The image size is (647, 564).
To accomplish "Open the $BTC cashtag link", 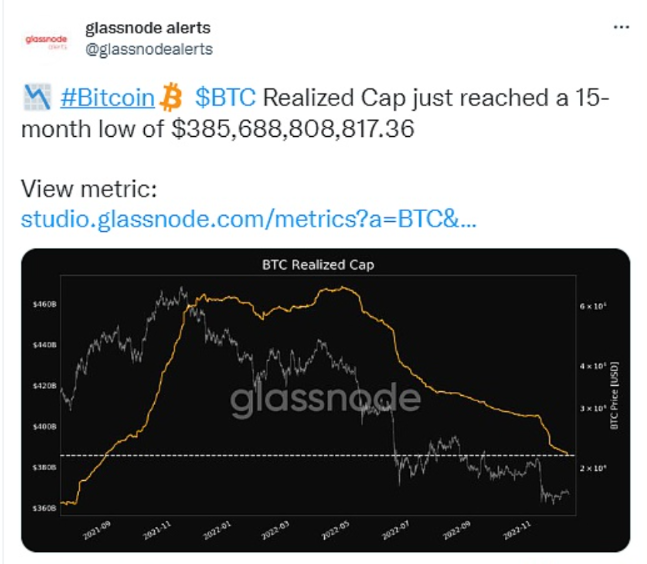I will tap(225, 97).
